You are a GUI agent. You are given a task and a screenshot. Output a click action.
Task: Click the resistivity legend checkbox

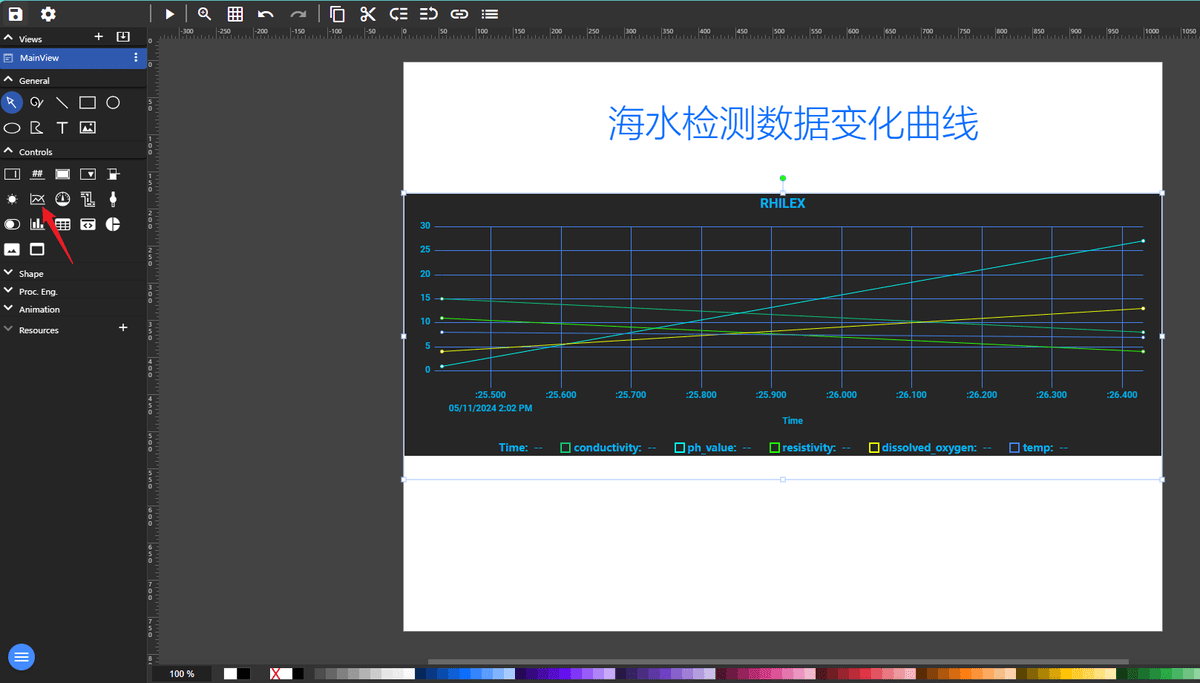click(x=775, y=448)
